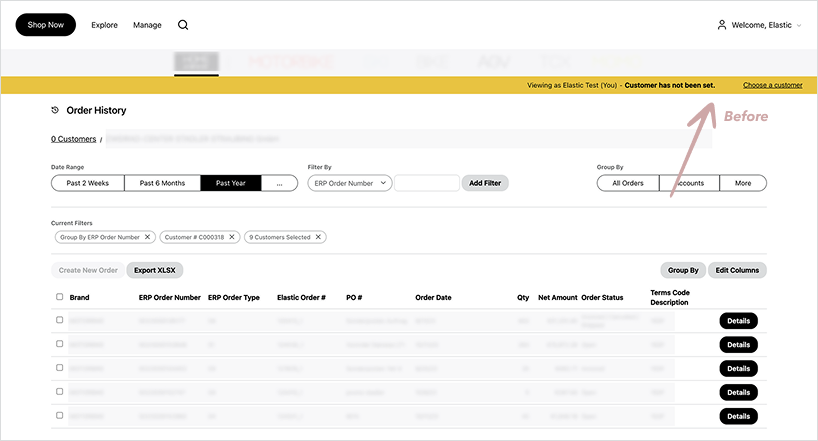Click the filter value text field
The image size is (818, 441).
click(x=427, y=183)
